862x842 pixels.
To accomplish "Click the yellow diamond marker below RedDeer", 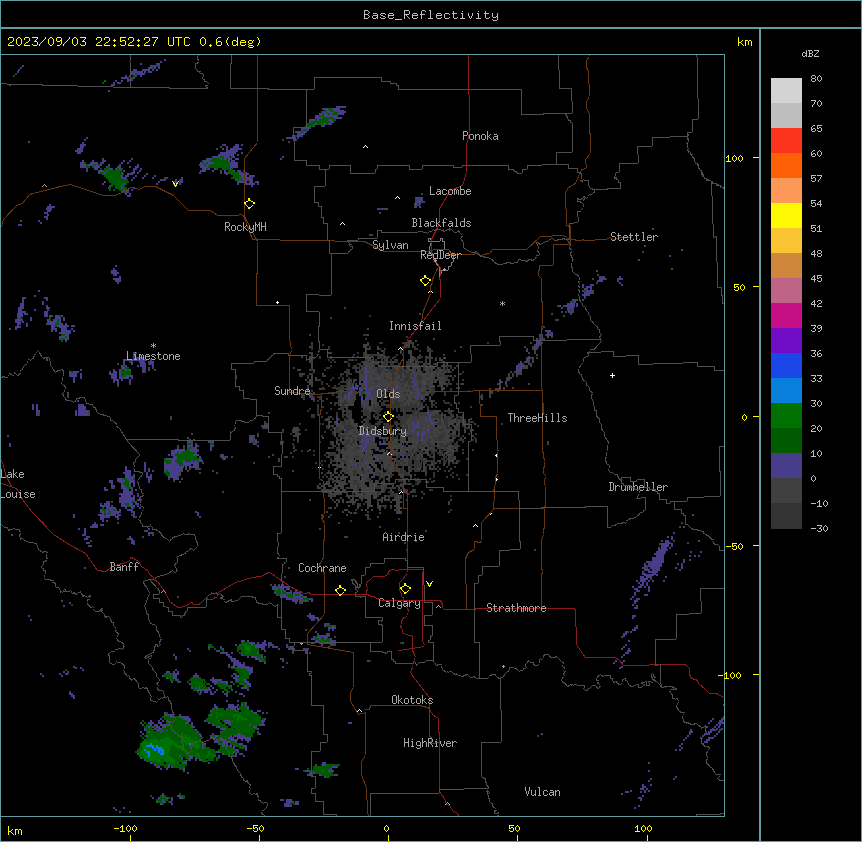I will point(426,281).
